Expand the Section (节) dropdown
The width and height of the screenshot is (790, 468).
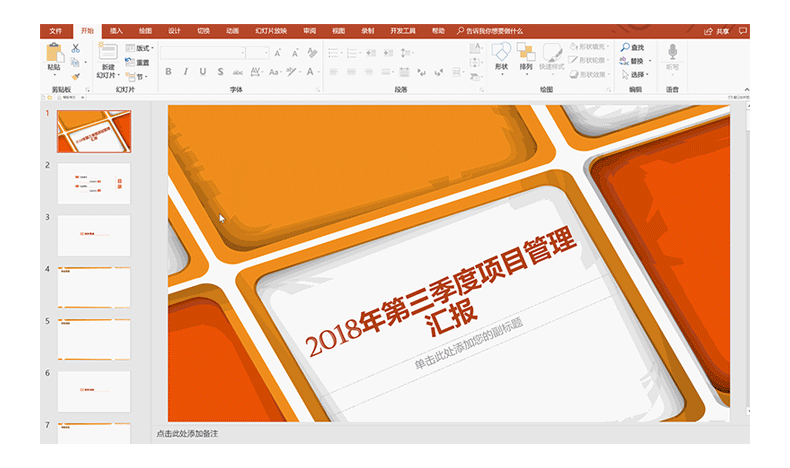(x=137, y=77)
